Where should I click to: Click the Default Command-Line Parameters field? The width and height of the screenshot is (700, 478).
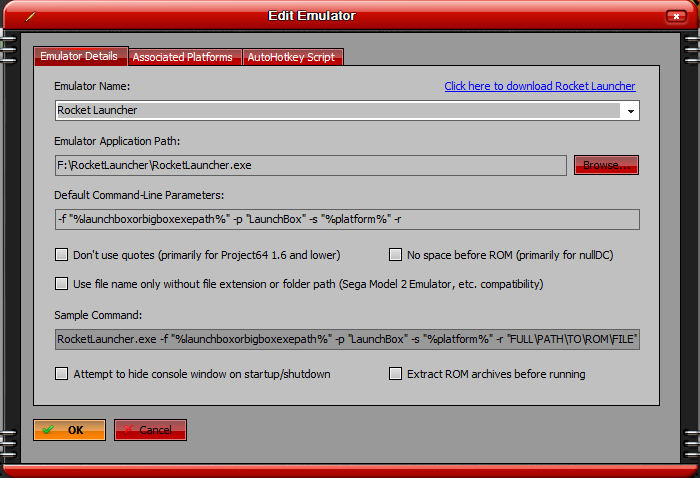(x=347, y=220)
